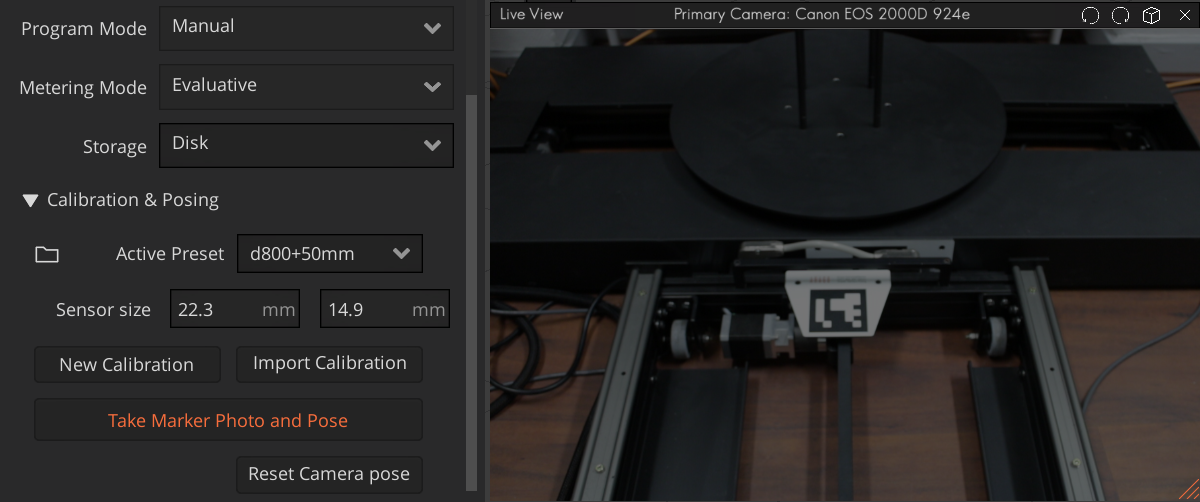This screenshot has width=1200, height=502.
Task: Click the New Calibration button
Action: 127,365
